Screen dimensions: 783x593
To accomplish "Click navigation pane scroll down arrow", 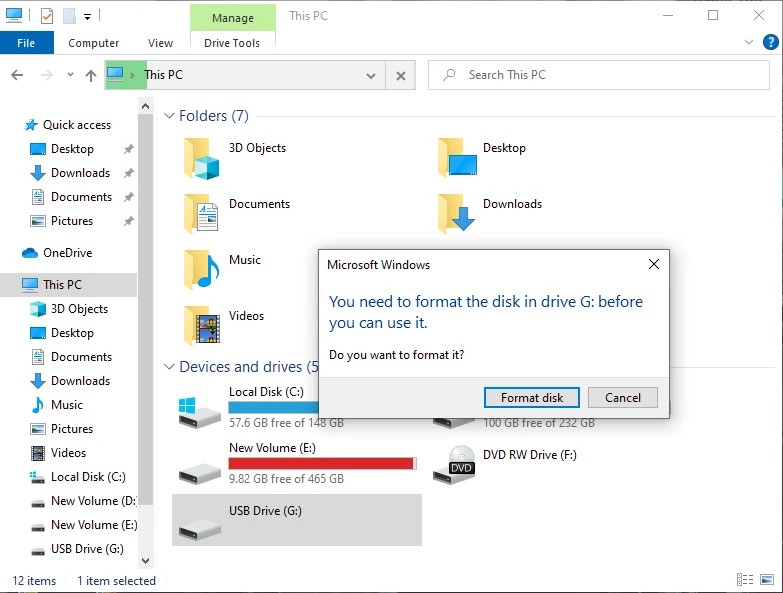I will coord(145,561).
